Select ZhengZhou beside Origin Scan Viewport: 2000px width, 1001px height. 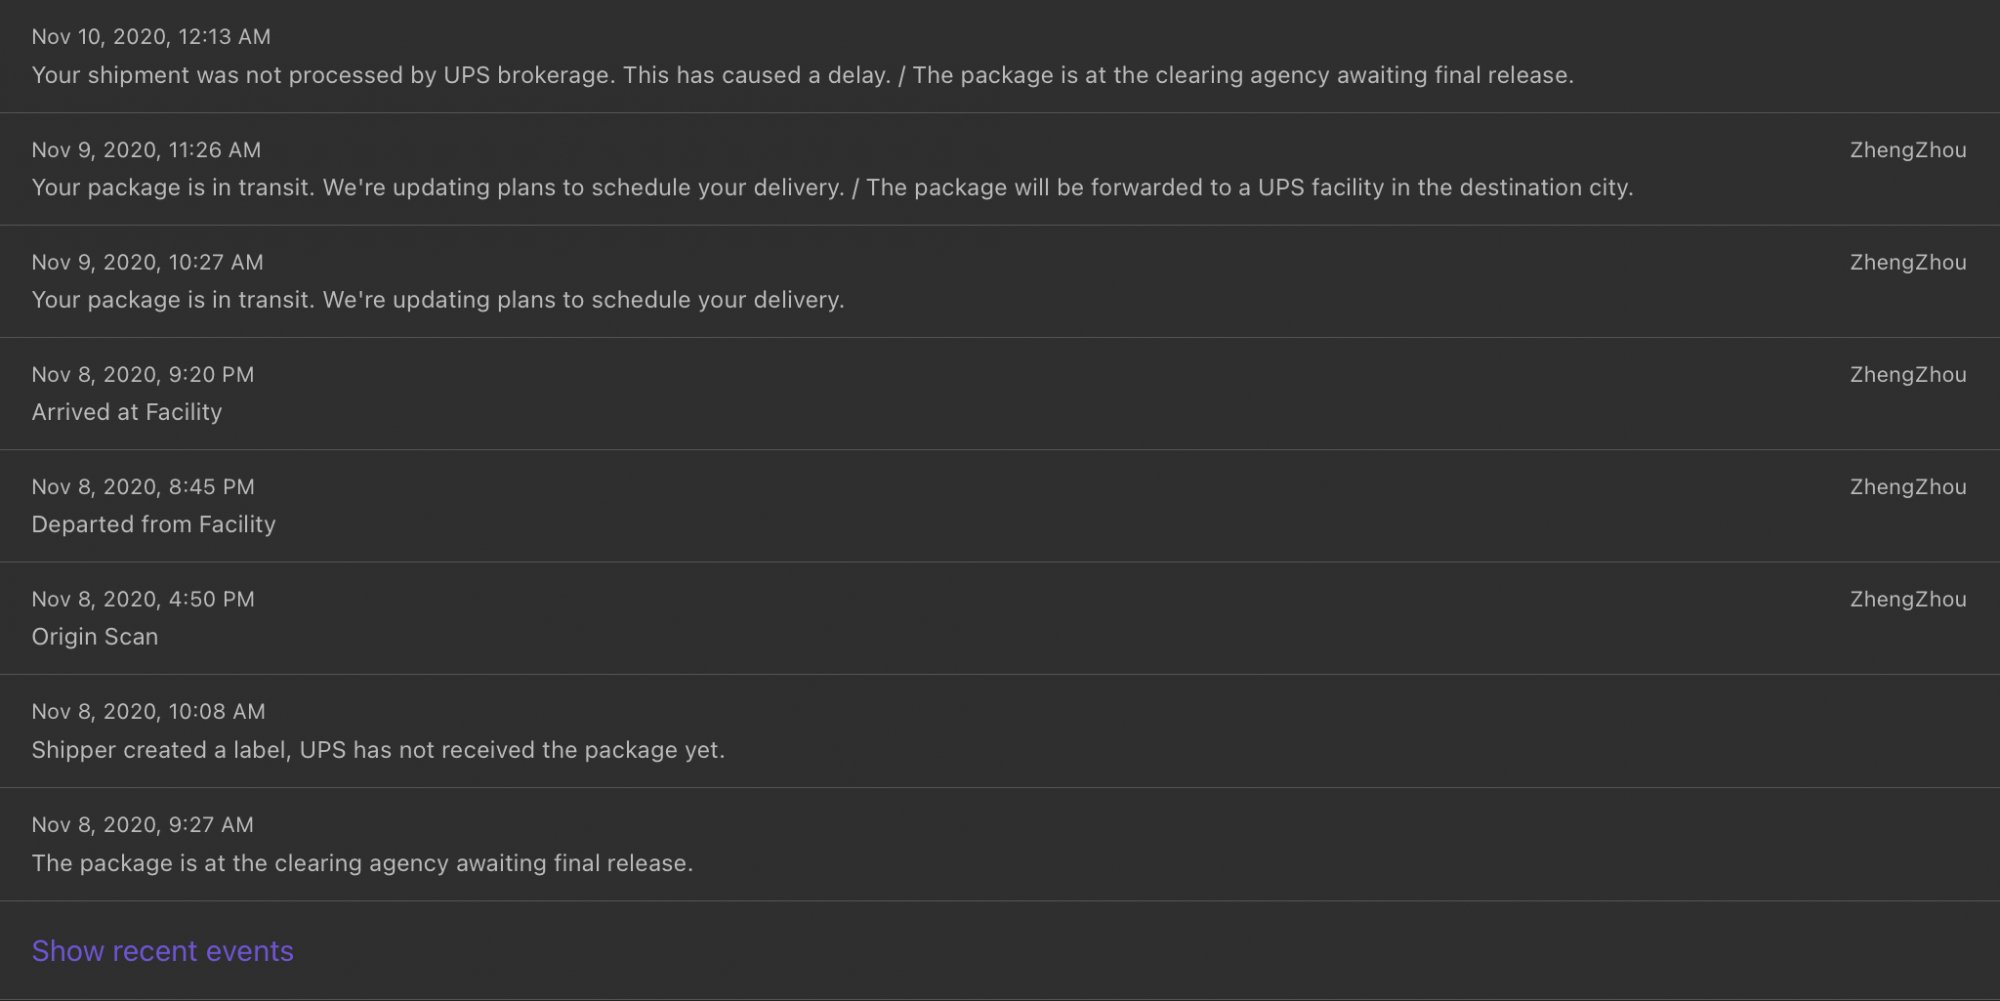pos(1908,599)
